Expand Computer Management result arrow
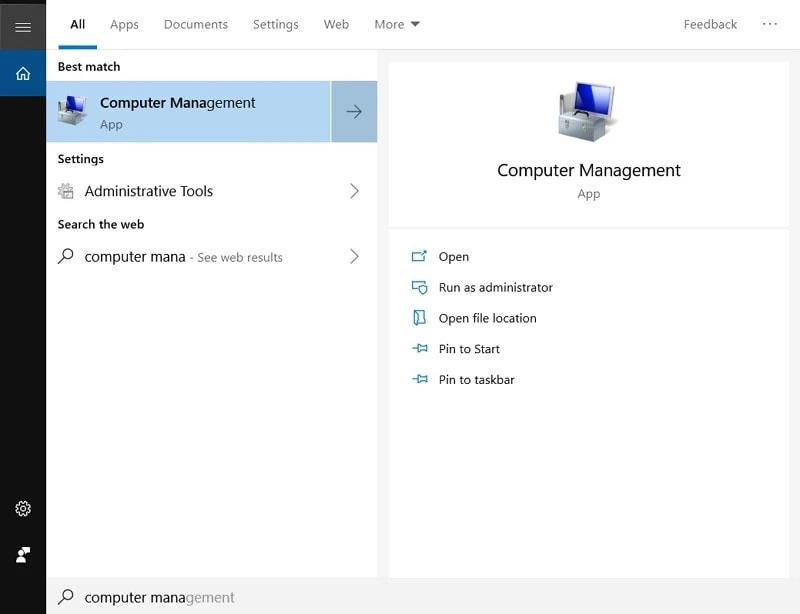800x614 pixels. click(354, 112)
